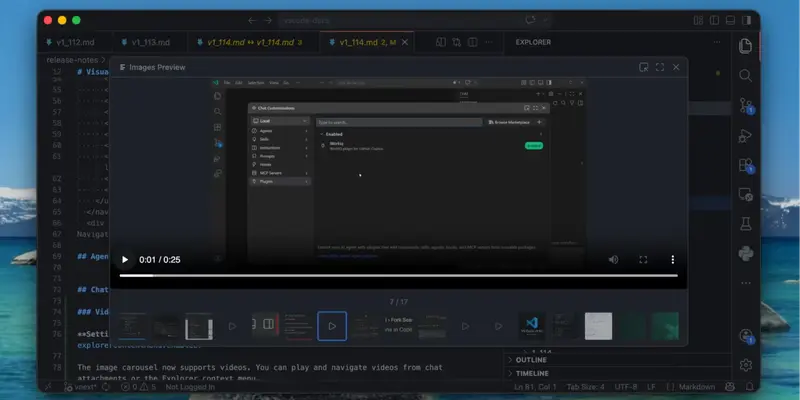
Task: Go back with the title bar arrow
Action: (252, 20)
